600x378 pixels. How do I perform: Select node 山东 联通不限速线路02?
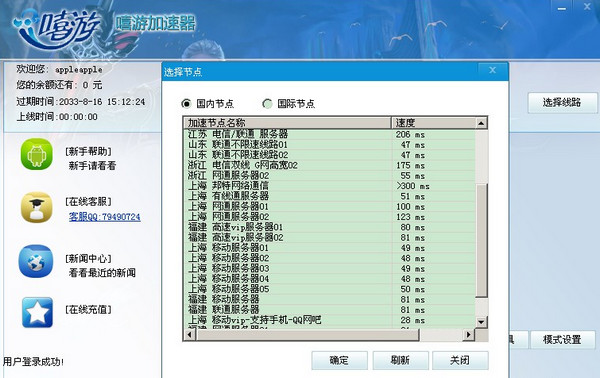point(330,155)
